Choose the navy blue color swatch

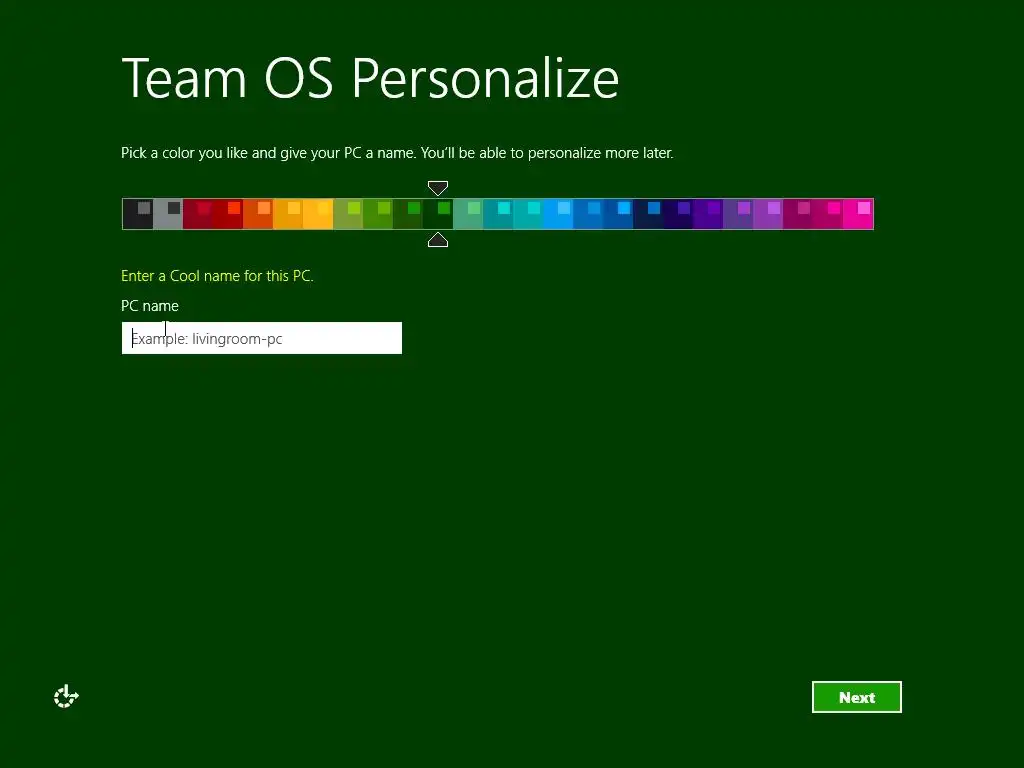(648, 214)
